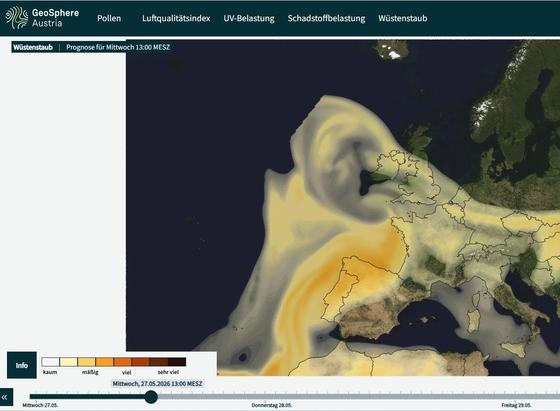This screenshot has height=411, width=560.
Task: Click the 'kaum' white legend swatch
Action: coord(50,362)
